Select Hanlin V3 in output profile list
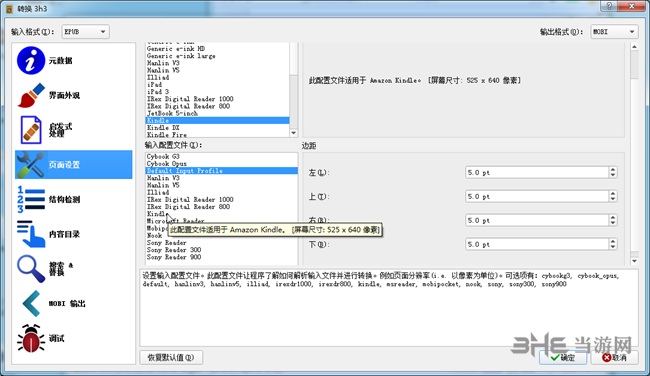The width and height of the screenshot is (650, 376). pyautogui.click(x=217, y=63)
